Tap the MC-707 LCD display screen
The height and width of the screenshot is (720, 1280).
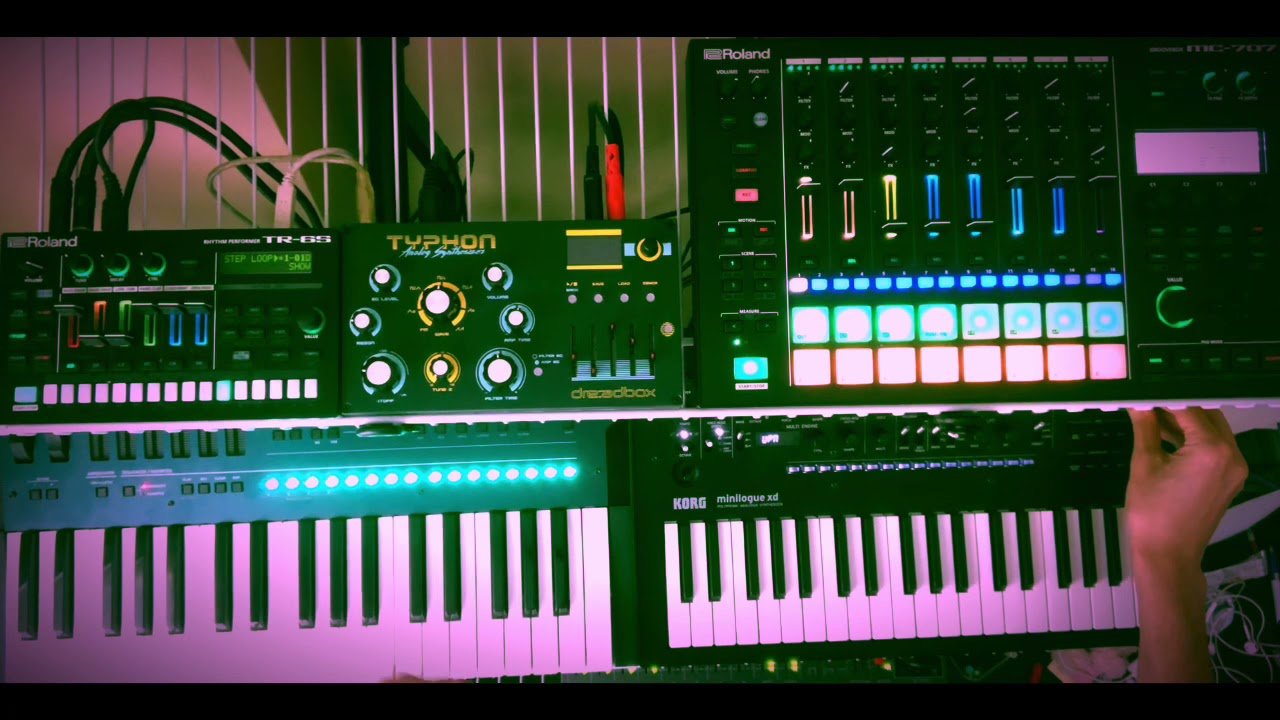[x=1199, y=152]
